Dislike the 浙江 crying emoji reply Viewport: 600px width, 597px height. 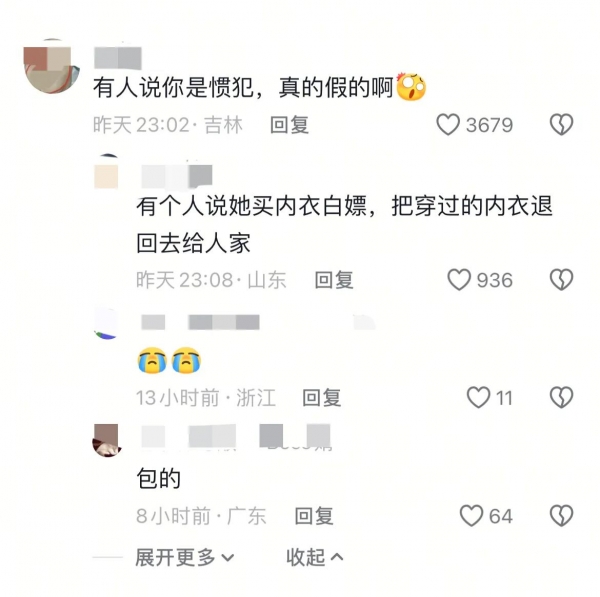click(x=561, y=397)
